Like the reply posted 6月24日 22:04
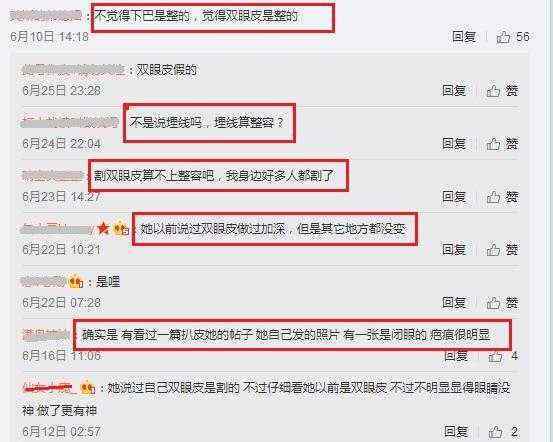The height and width of the screenshot is (442, 553). click(x=493, y=144)
